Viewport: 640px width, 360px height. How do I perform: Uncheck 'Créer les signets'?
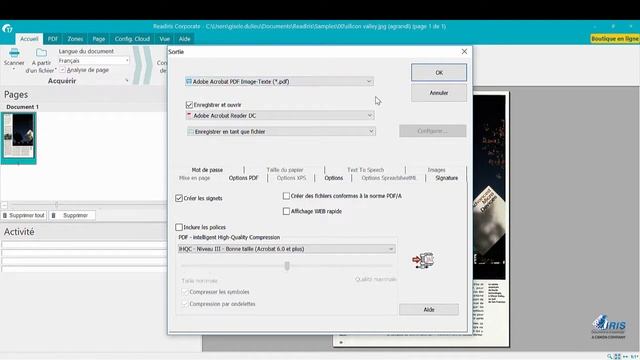(179, 198)
